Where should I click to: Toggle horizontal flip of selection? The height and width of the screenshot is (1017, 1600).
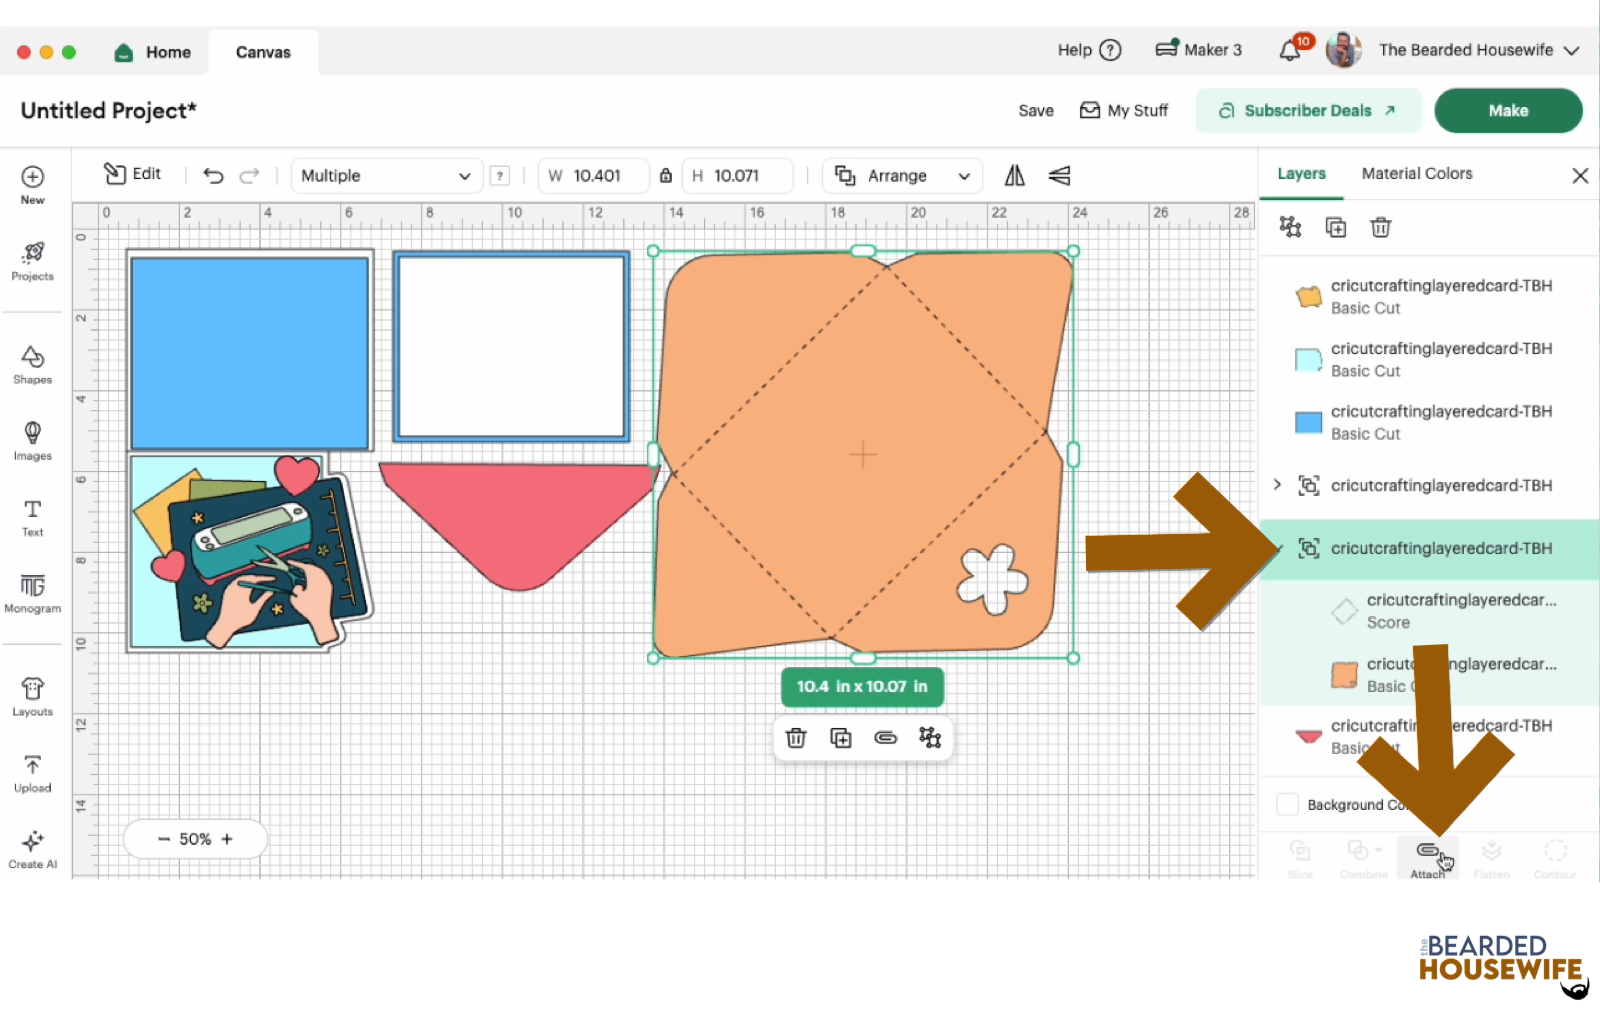coord(1013,175)
